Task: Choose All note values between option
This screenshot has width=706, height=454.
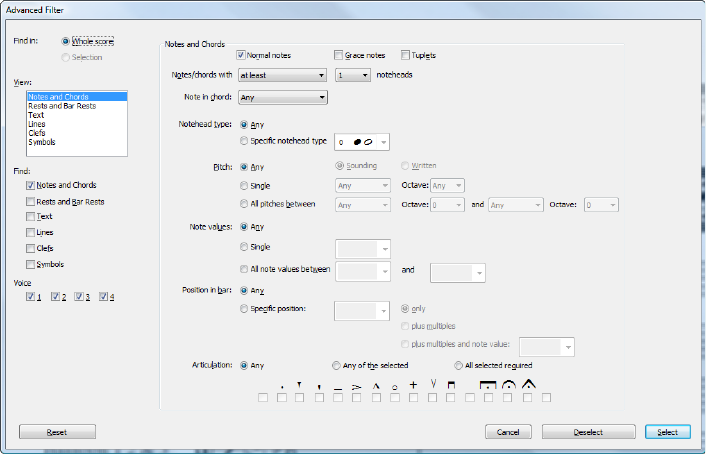Action: [x=244, y=269]
